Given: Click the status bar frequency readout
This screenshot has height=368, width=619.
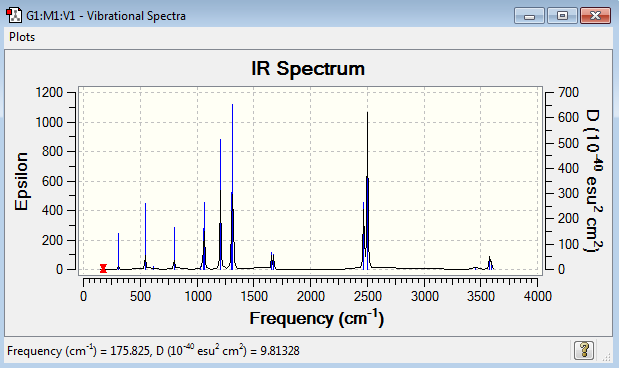Looking at the screenshot, I should [153, 351].
